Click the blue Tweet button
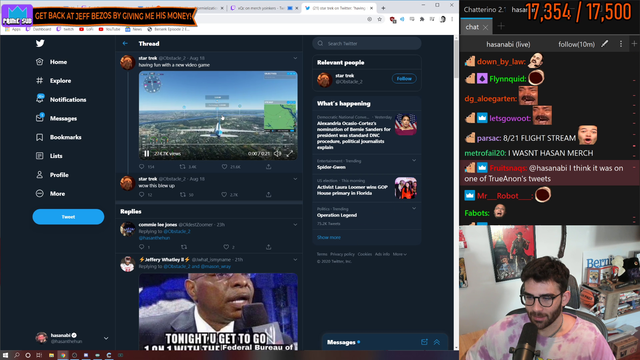 [x=68, y=217]
